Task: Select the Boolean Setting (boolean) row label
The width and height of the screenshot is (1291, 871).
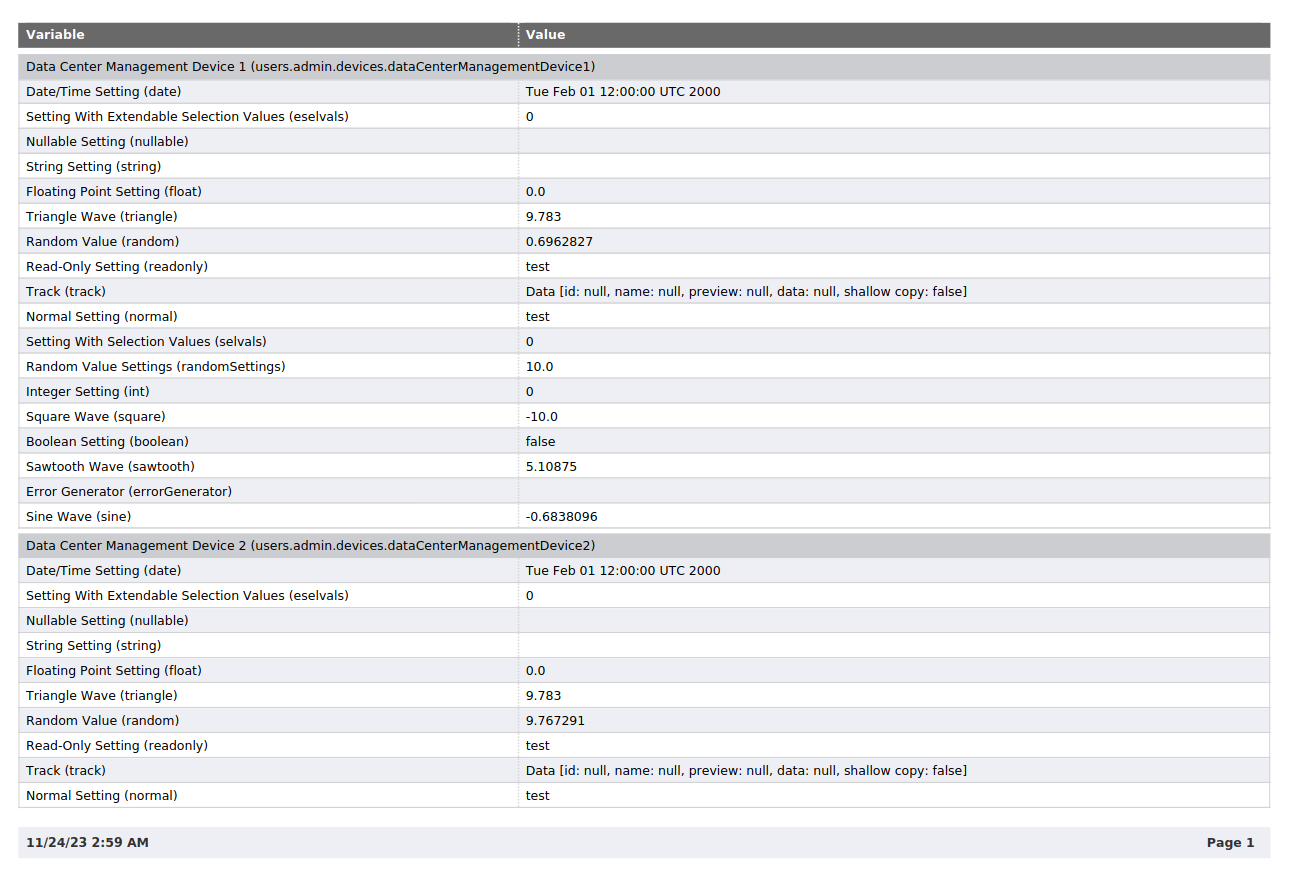Action: [x=107, y=442]
